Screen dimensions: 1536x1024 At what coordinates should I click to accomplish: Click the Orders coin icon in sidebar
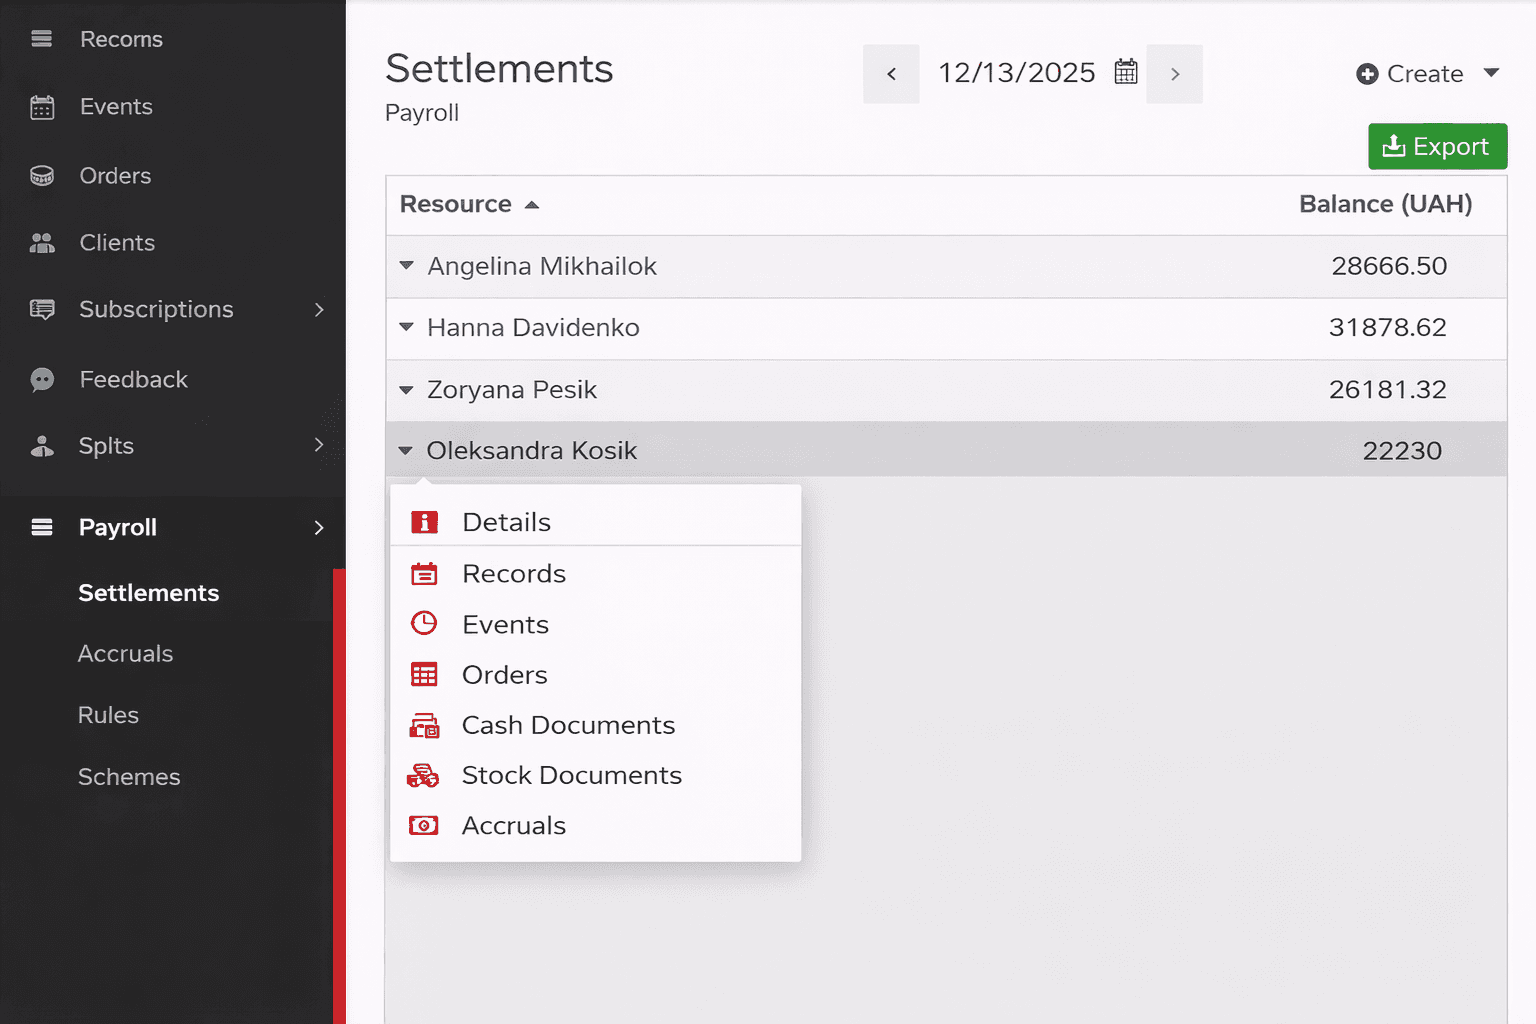(x=42, y=176)
